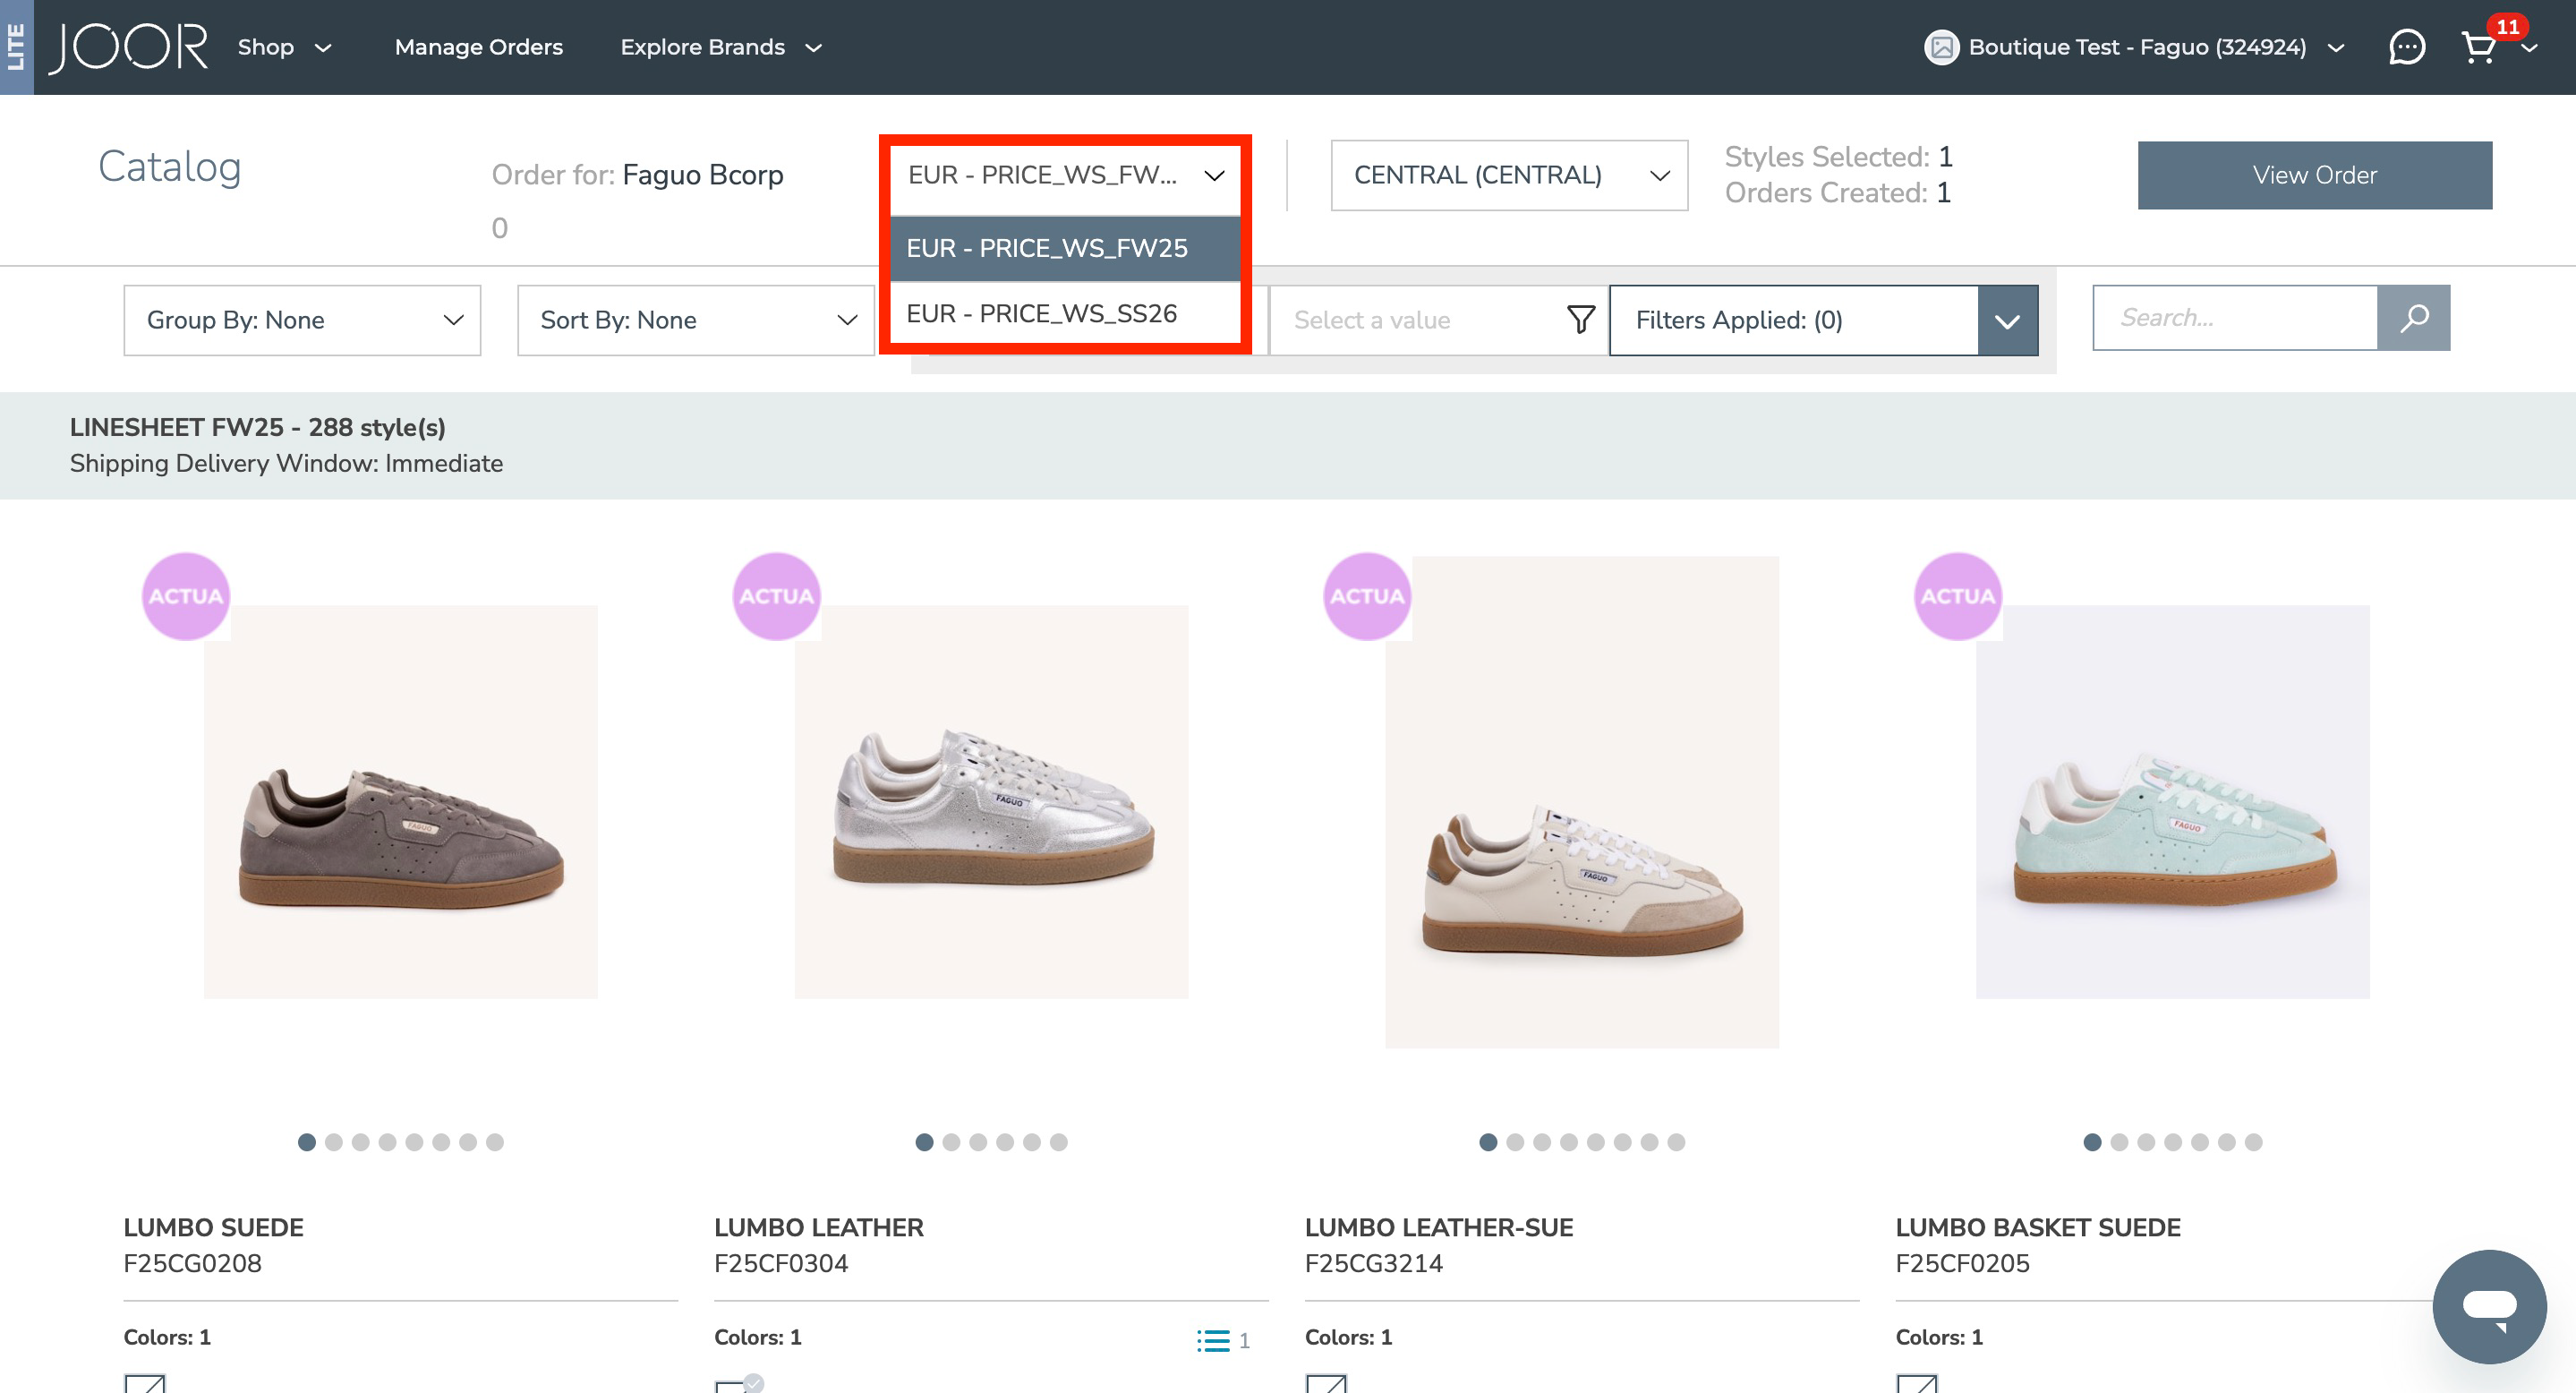Viewport: 2576px width, 1393px height.
Task: Select third image dot under Lumbo Leather-Sue
Action: click(1542, 1142)
